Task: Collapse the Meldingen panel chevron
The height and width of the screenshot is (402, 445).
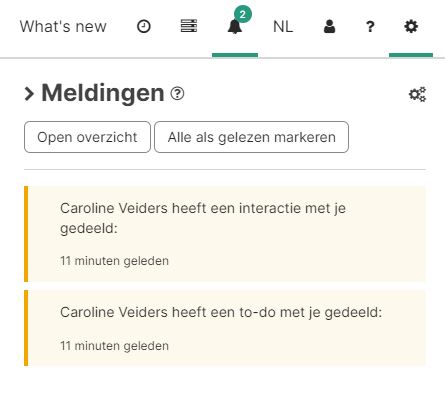Action: pos(29,94)
